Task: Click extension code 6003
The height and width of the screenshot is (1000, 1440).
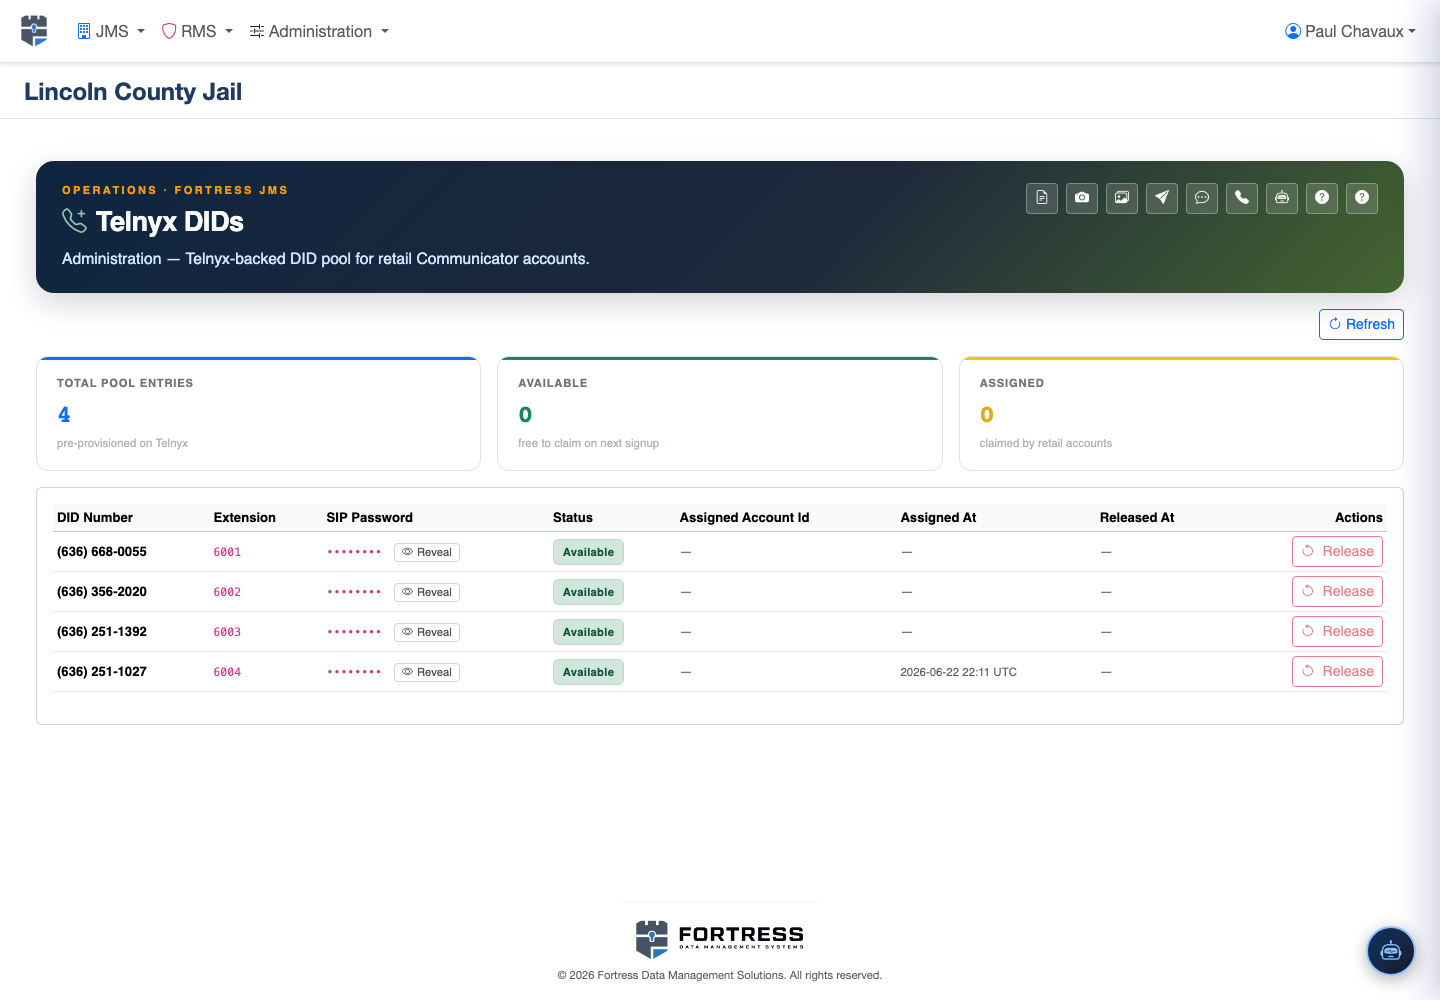Action: (x=227, y=632)
